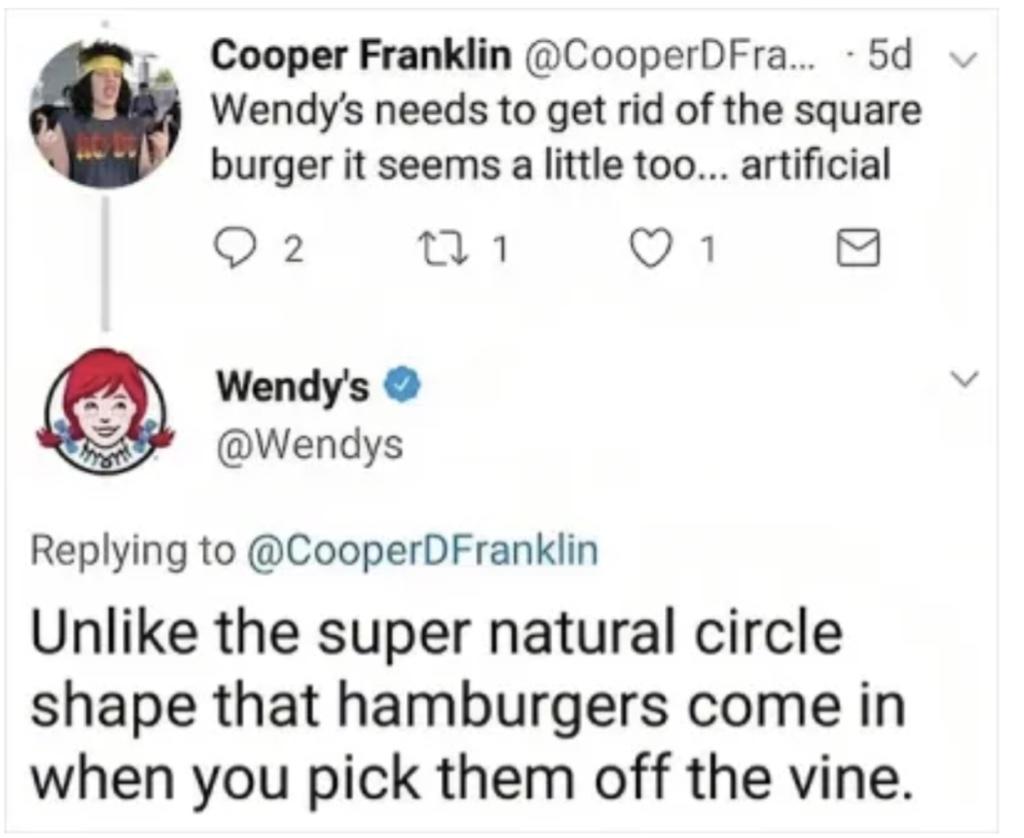The height and width of the screenshot is (838, 1024).
Task: Open the tweet text about square burger
Action: coord(566,138)
